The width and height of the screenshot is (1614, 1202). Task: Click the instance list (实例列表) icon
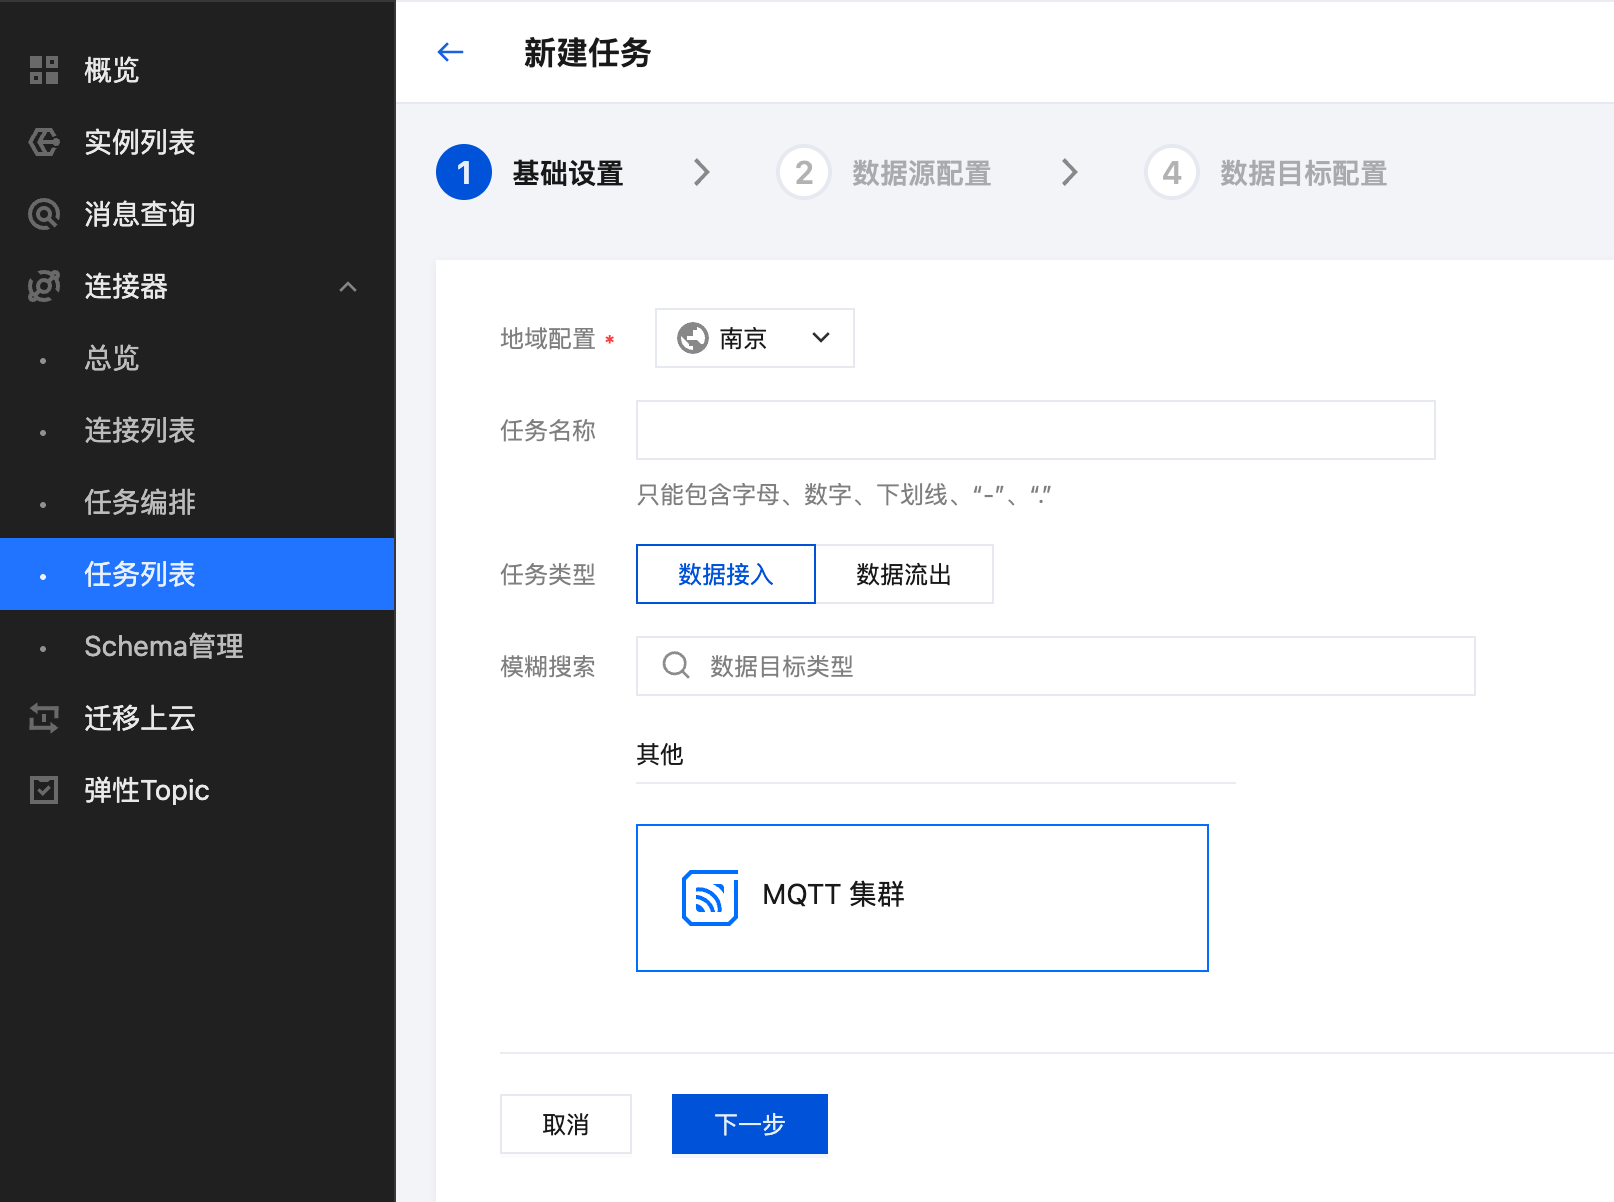click(x=44, y=142)
